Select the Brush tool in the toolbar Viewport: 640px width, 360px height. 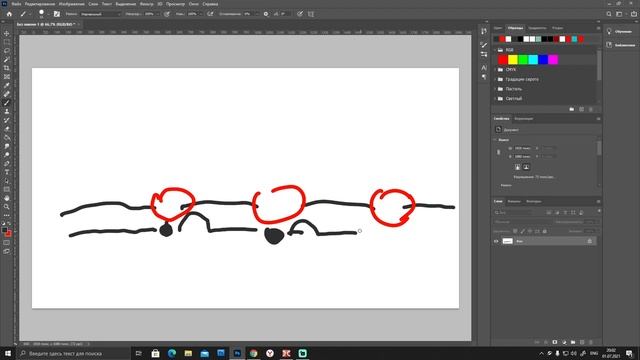point(7,103)
